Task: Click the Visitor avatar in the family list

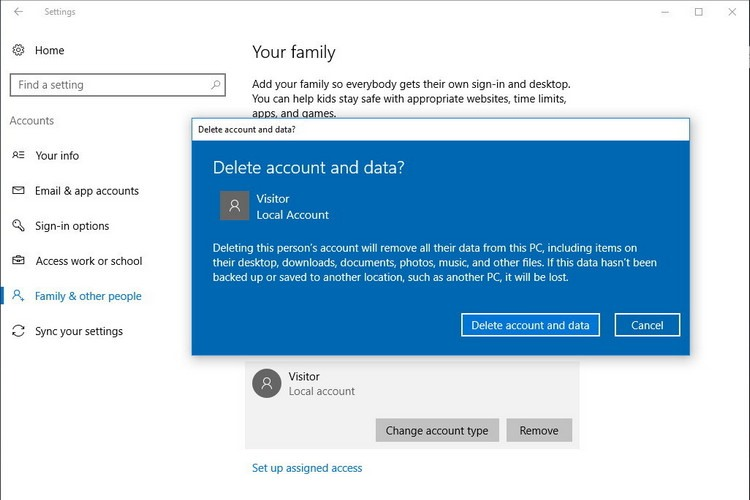Action: coord(267,383)
